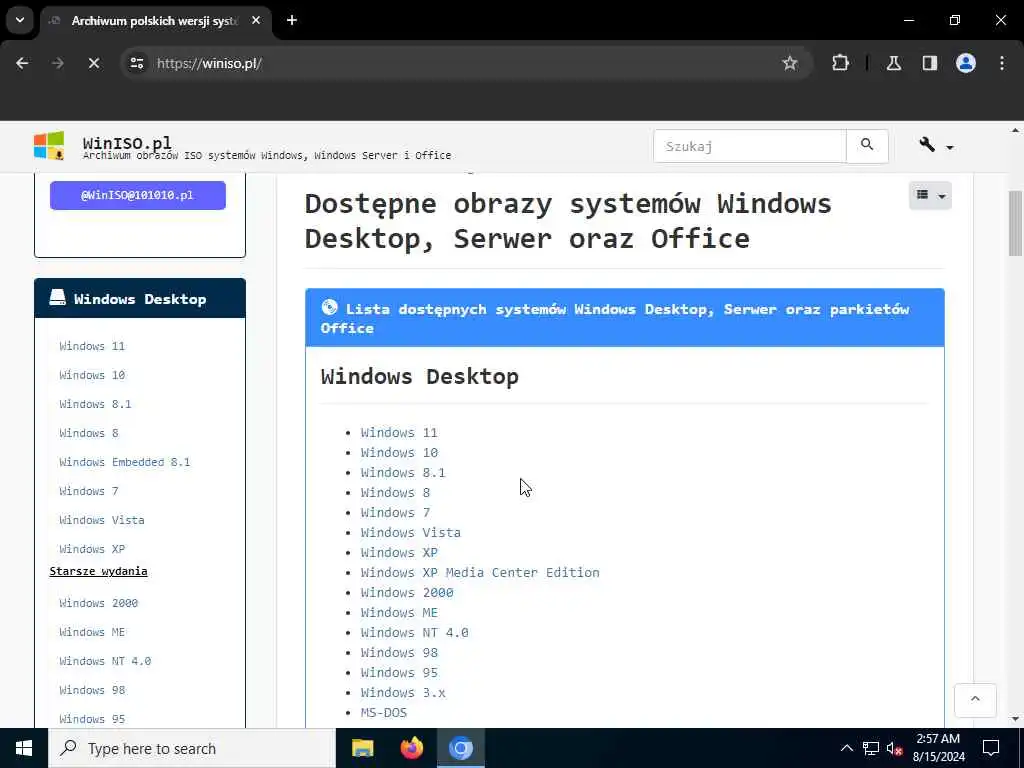Click Windows 98 in the main list

[x=399, y=652]
